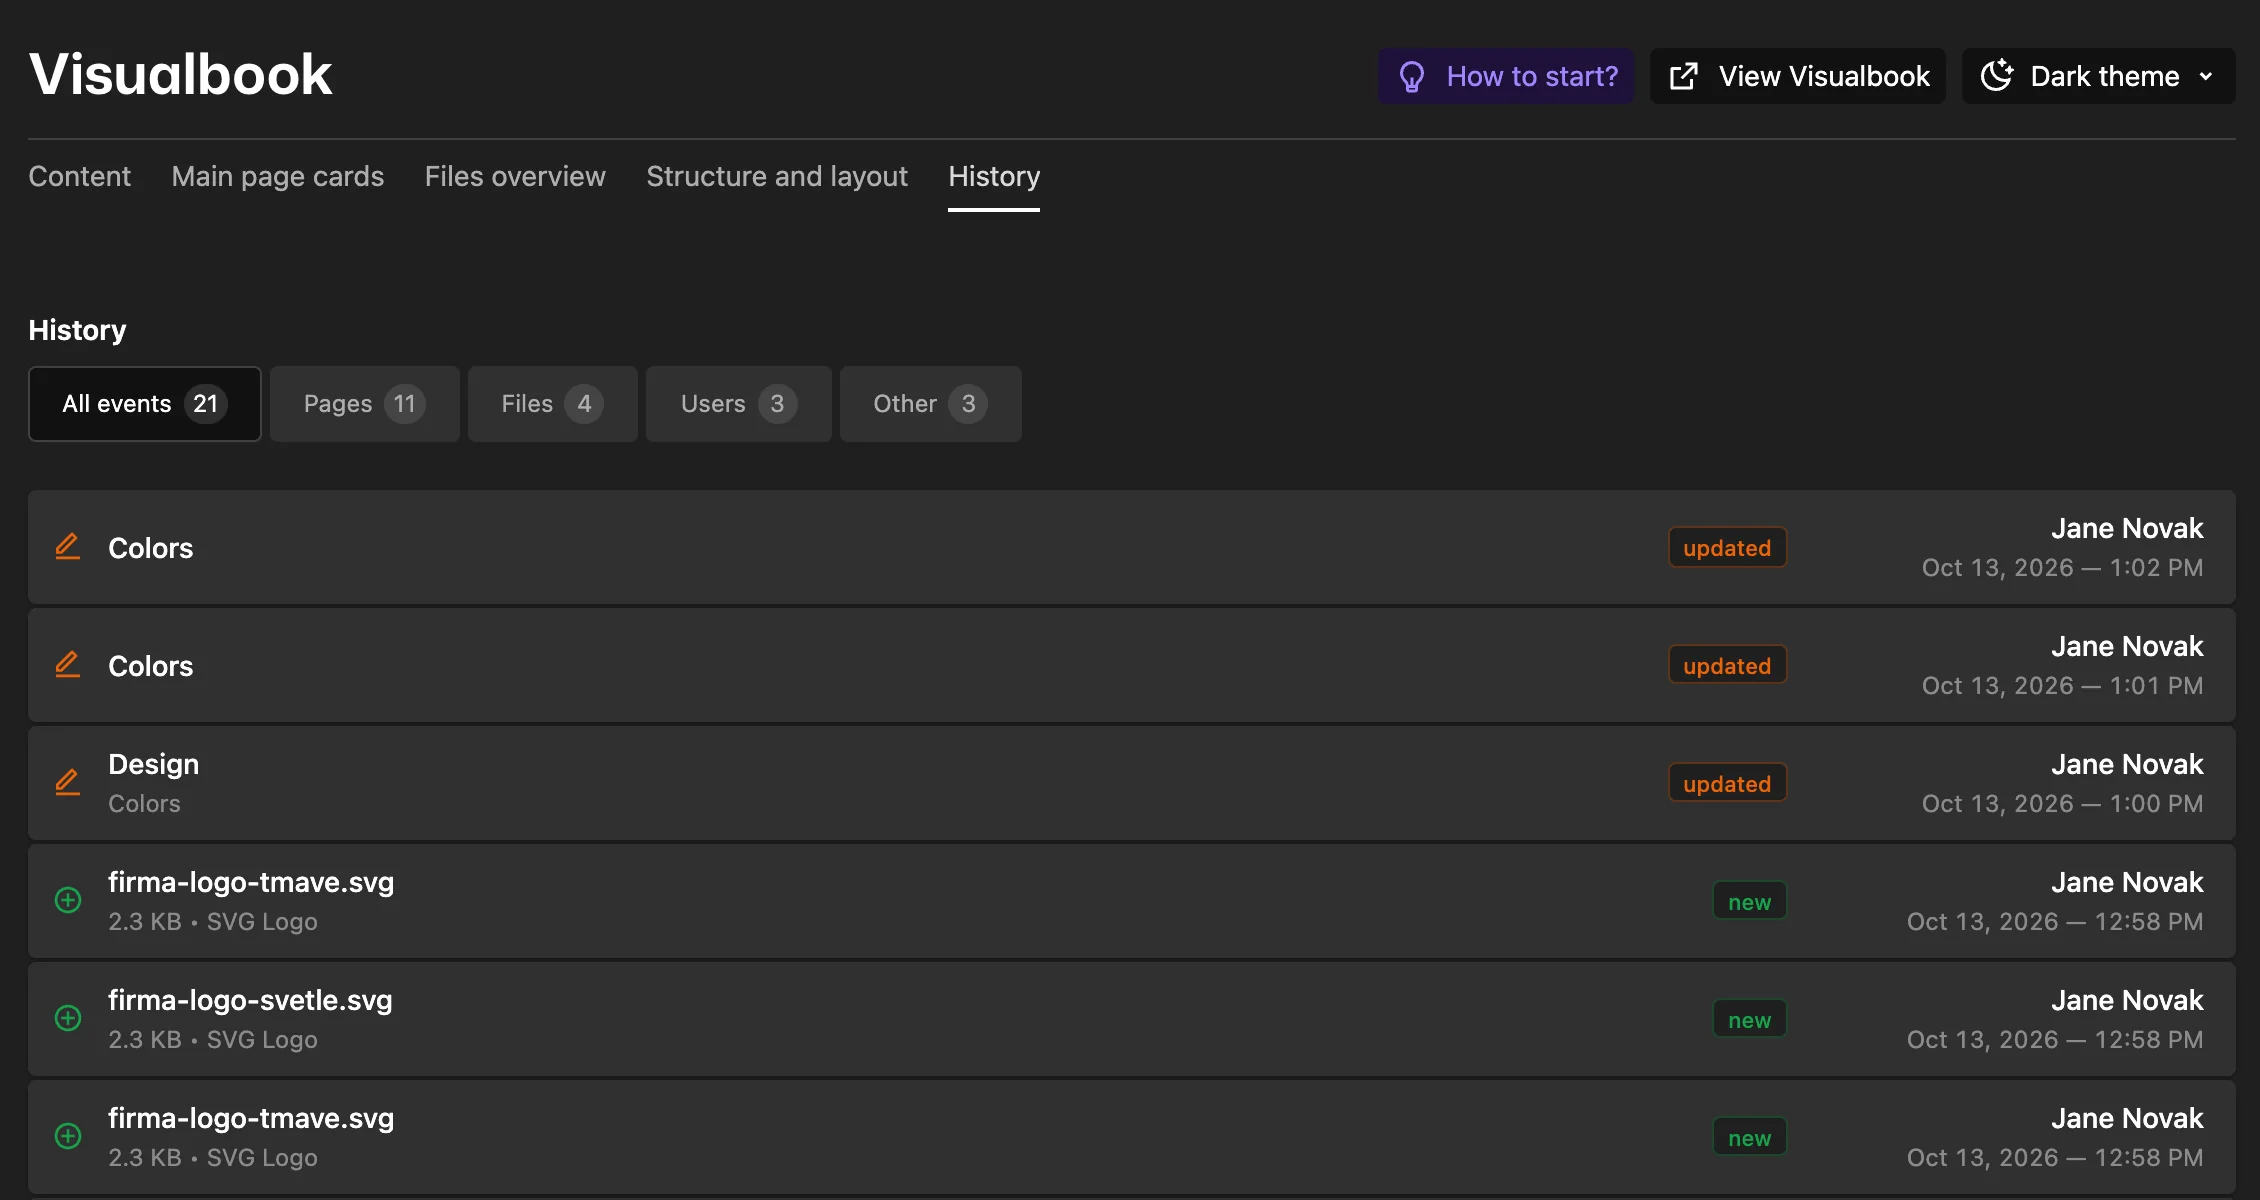Click the pencil icon on the 1:01 PM Colors row

[x=67, y=665]
